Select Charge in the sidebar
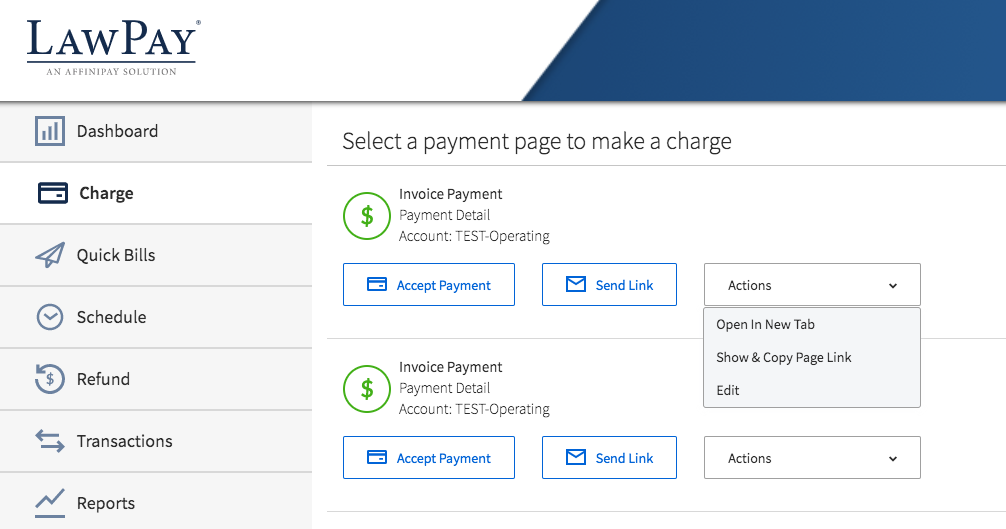 [156, 193]
